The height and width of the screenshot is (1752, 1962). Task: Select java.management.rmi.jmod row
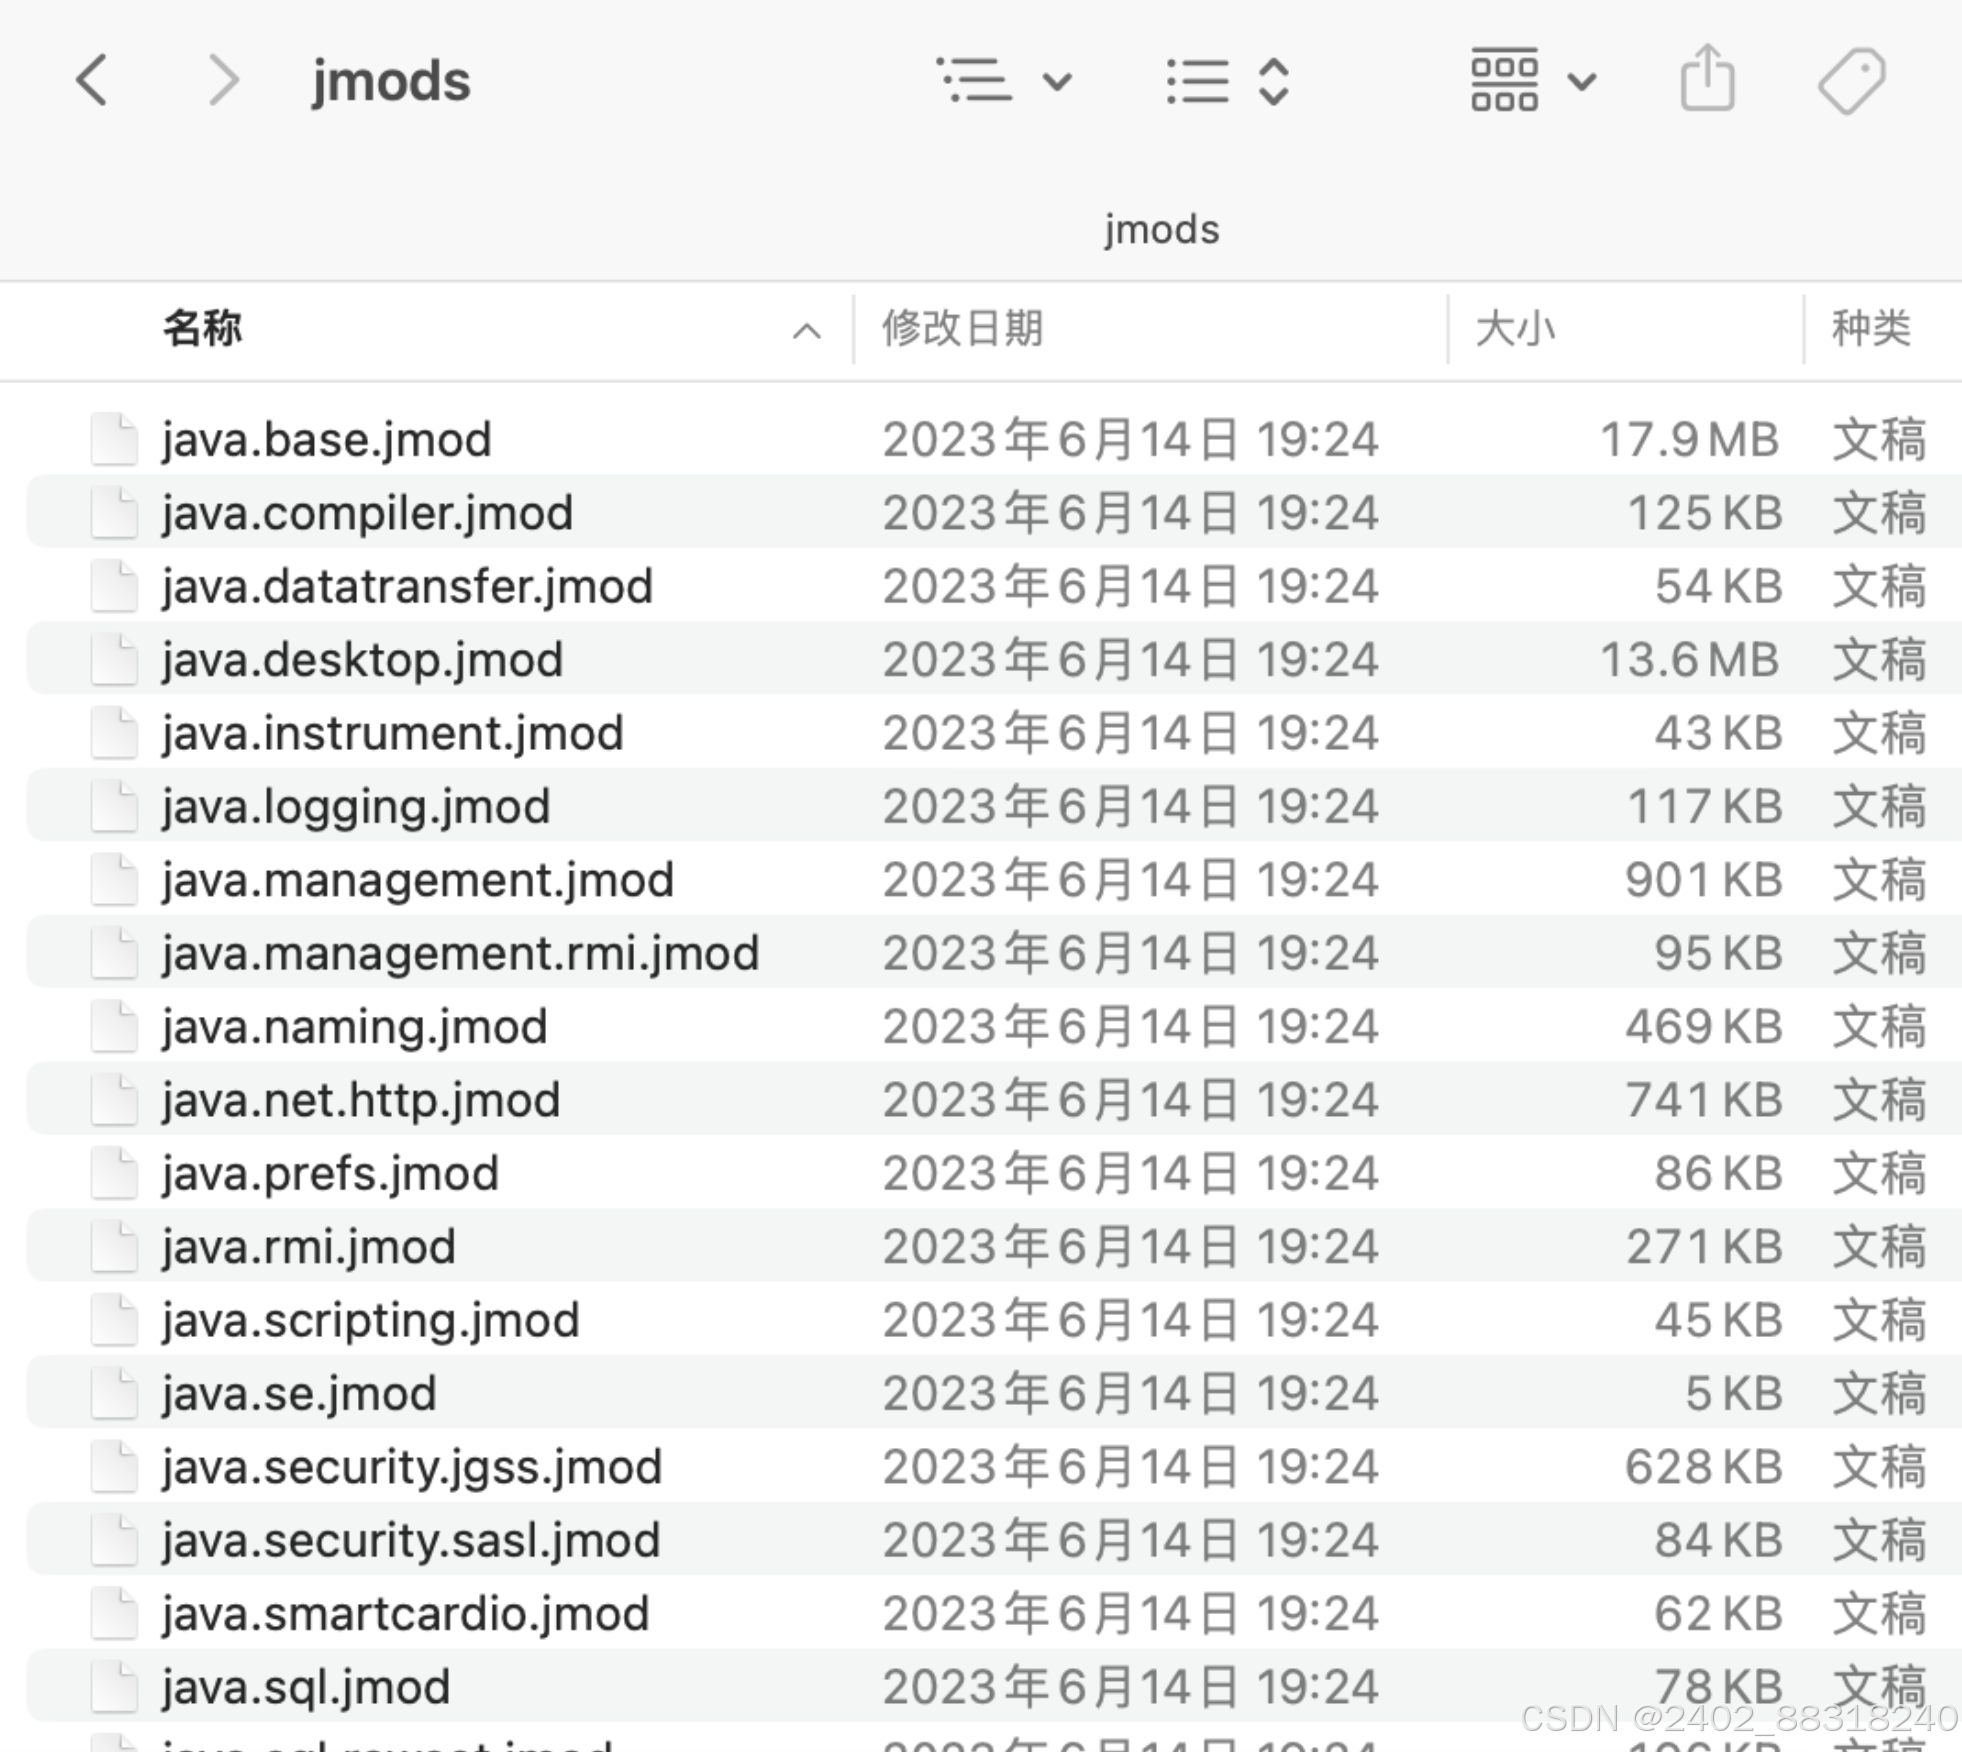460,953
